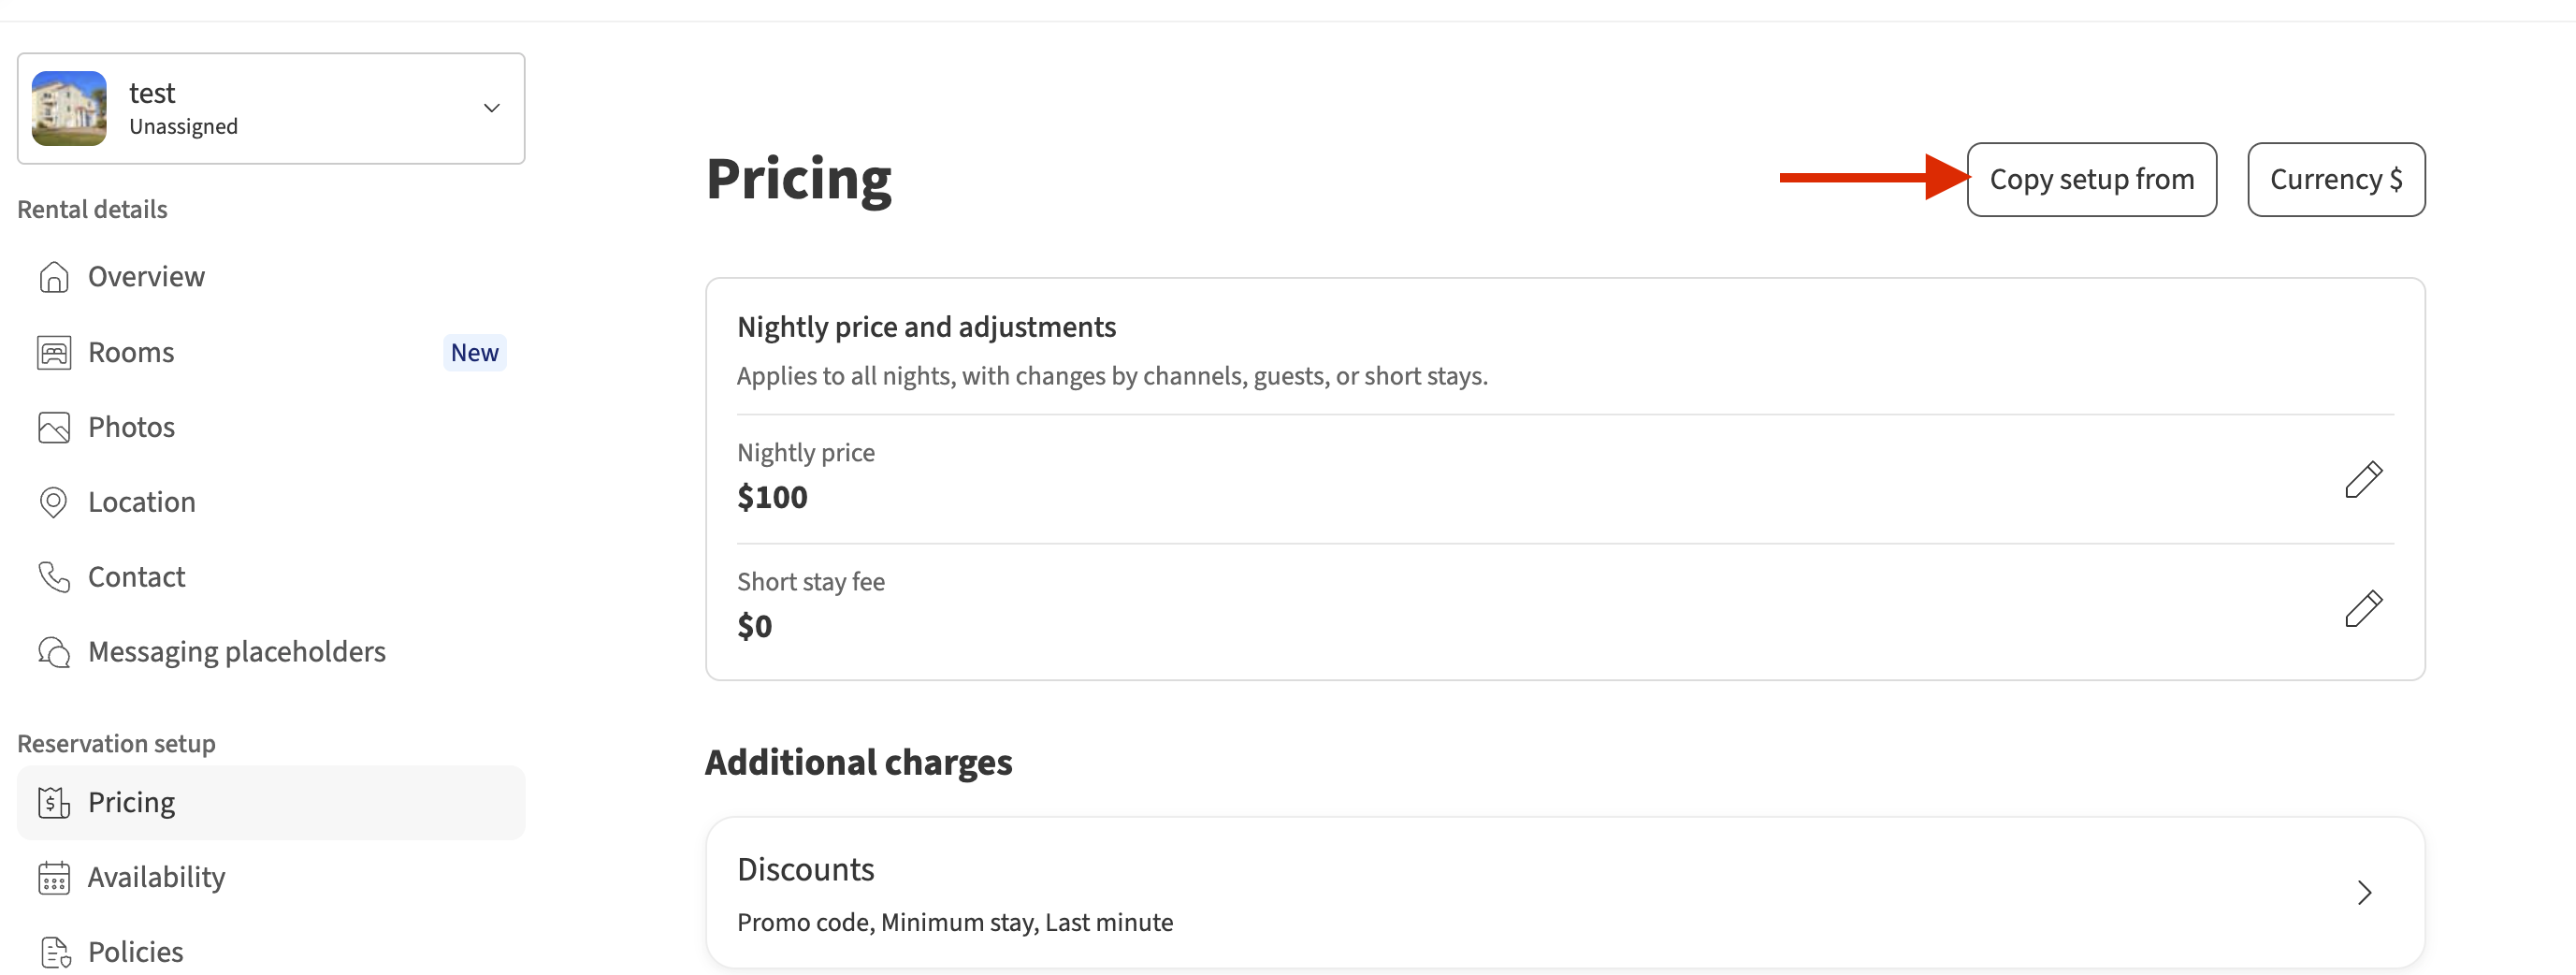
Task: Edit short stay fee pencil icon
Action: tap(2363, 608)
